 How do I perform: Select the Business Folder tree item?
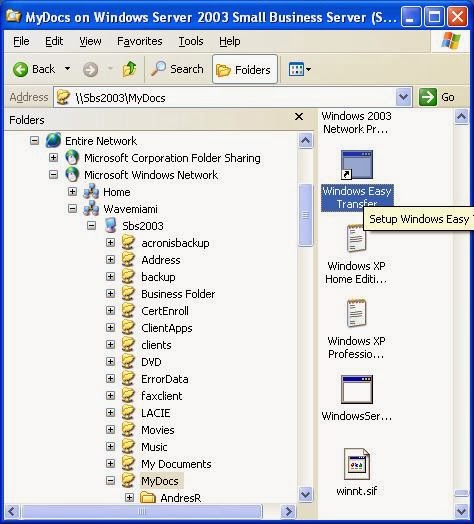[178, 294]
